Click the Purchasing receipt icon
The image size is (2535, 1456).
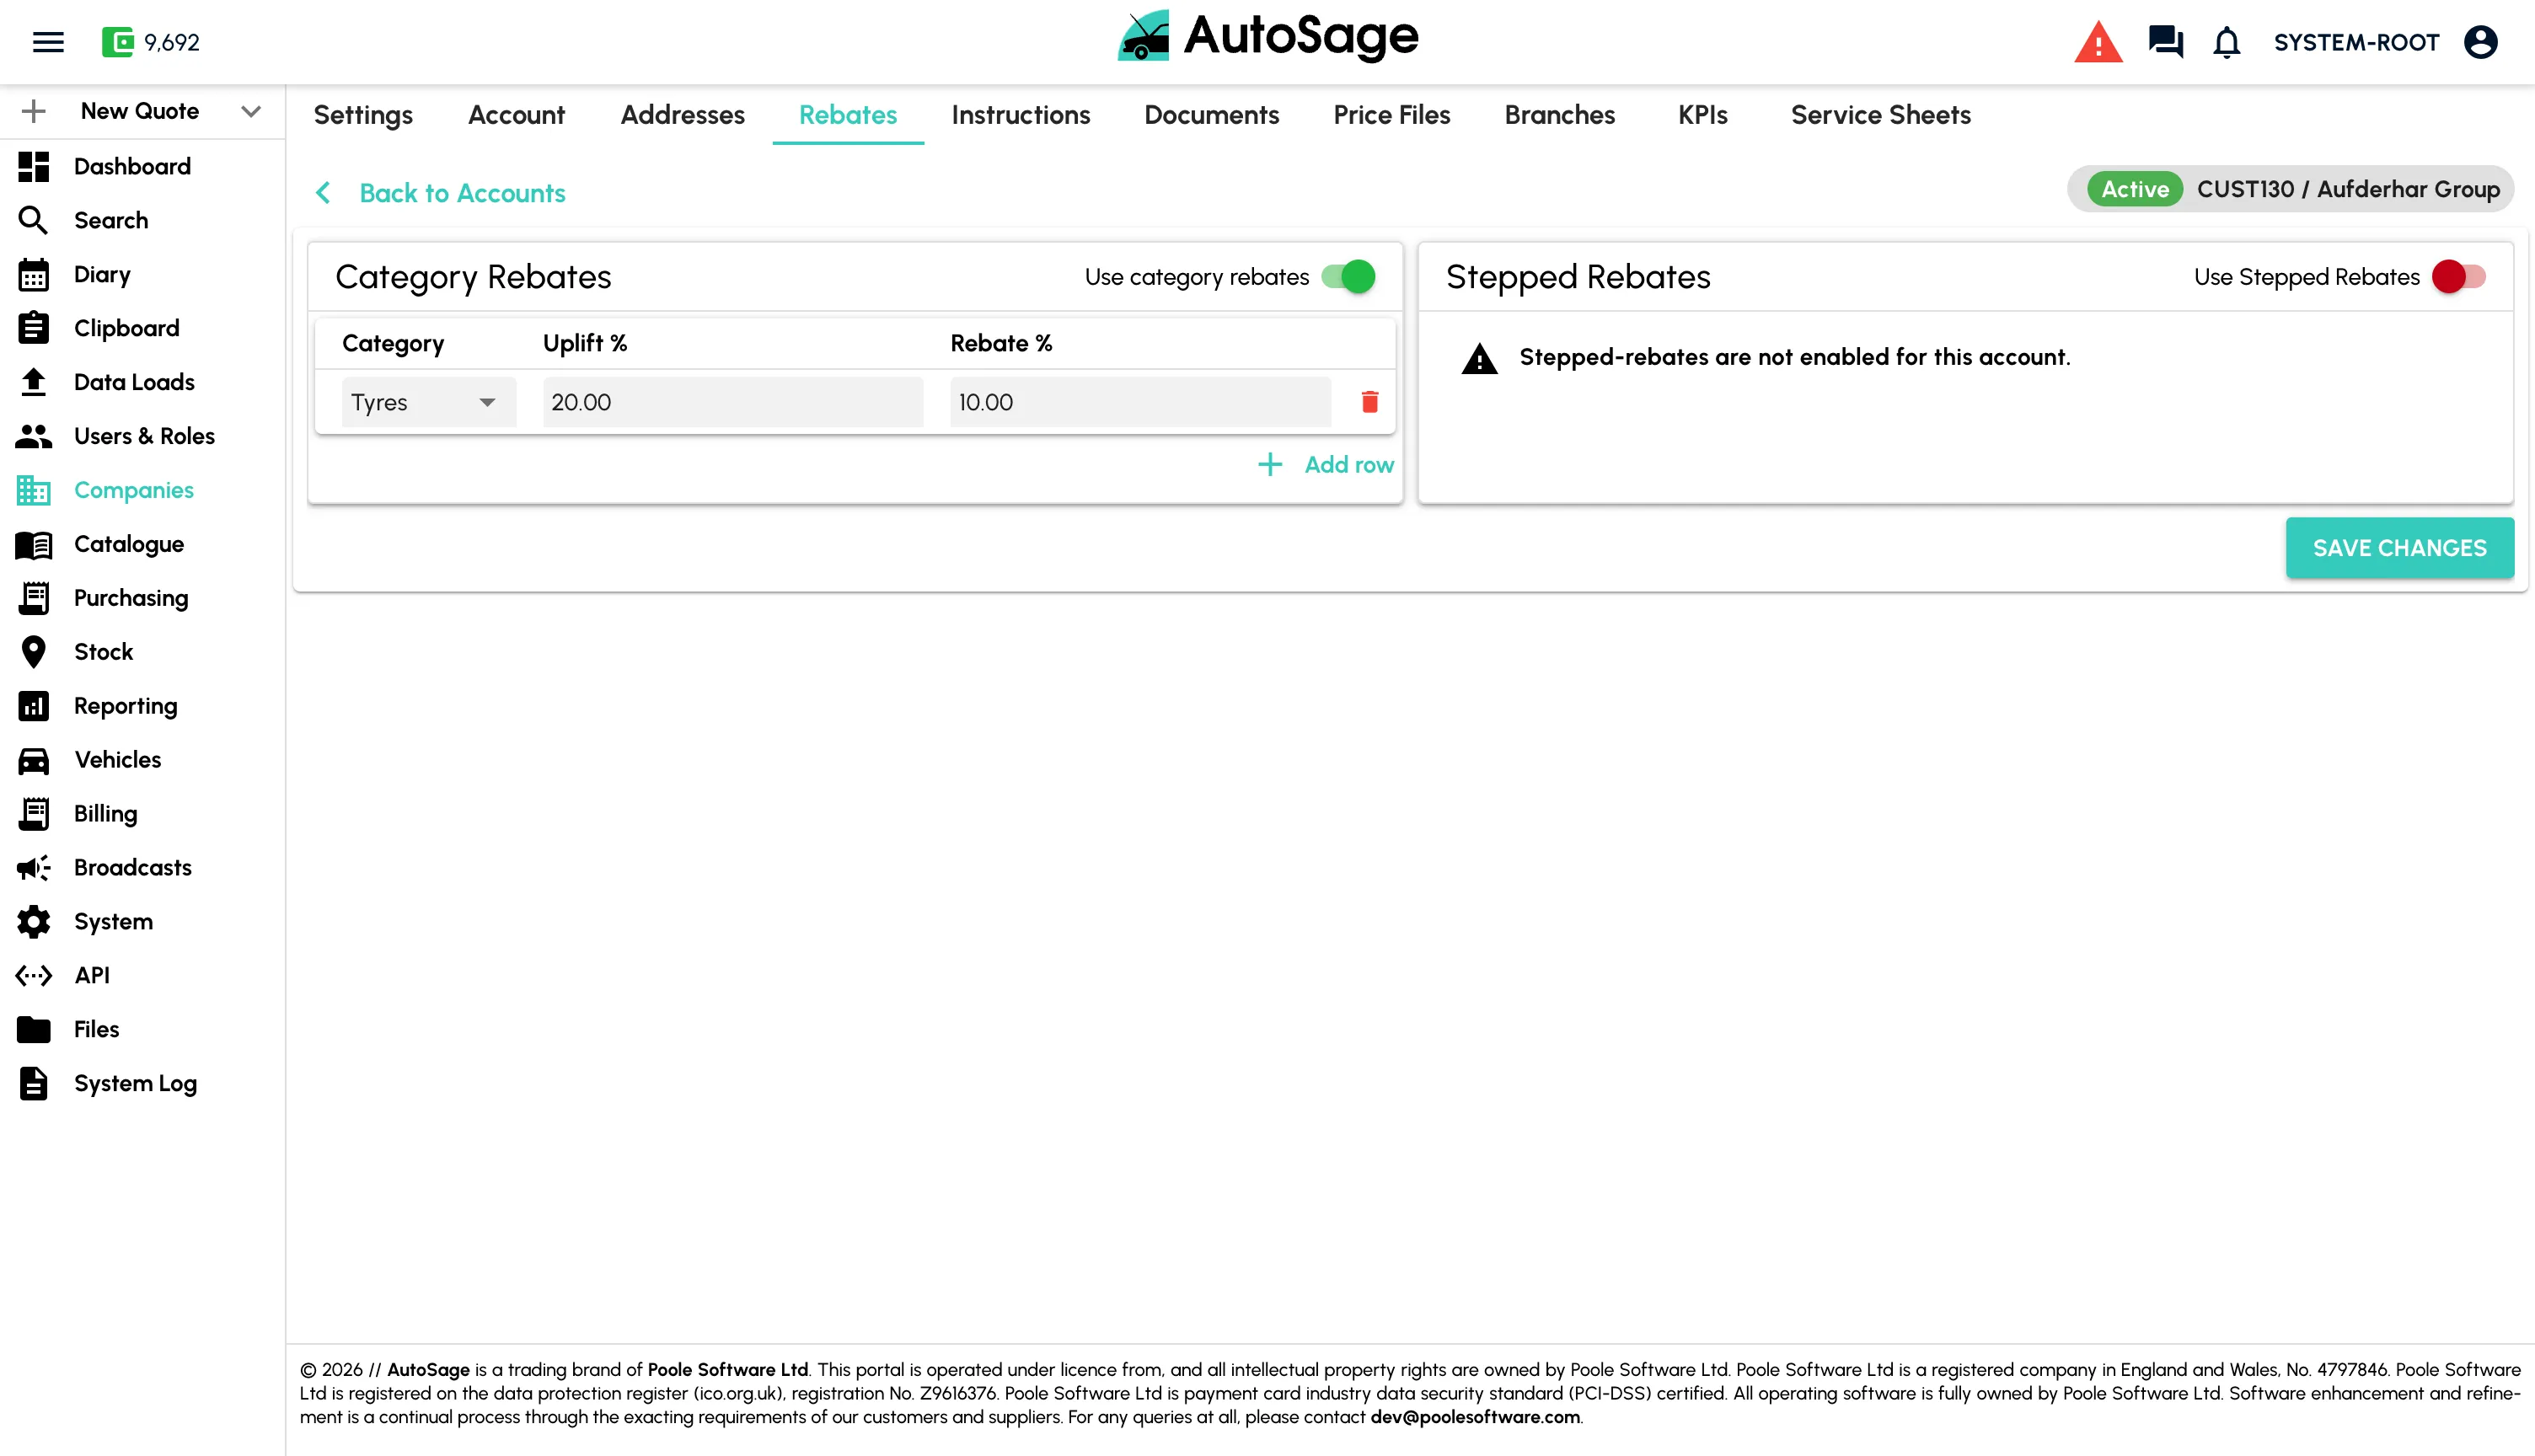(33, 598)
